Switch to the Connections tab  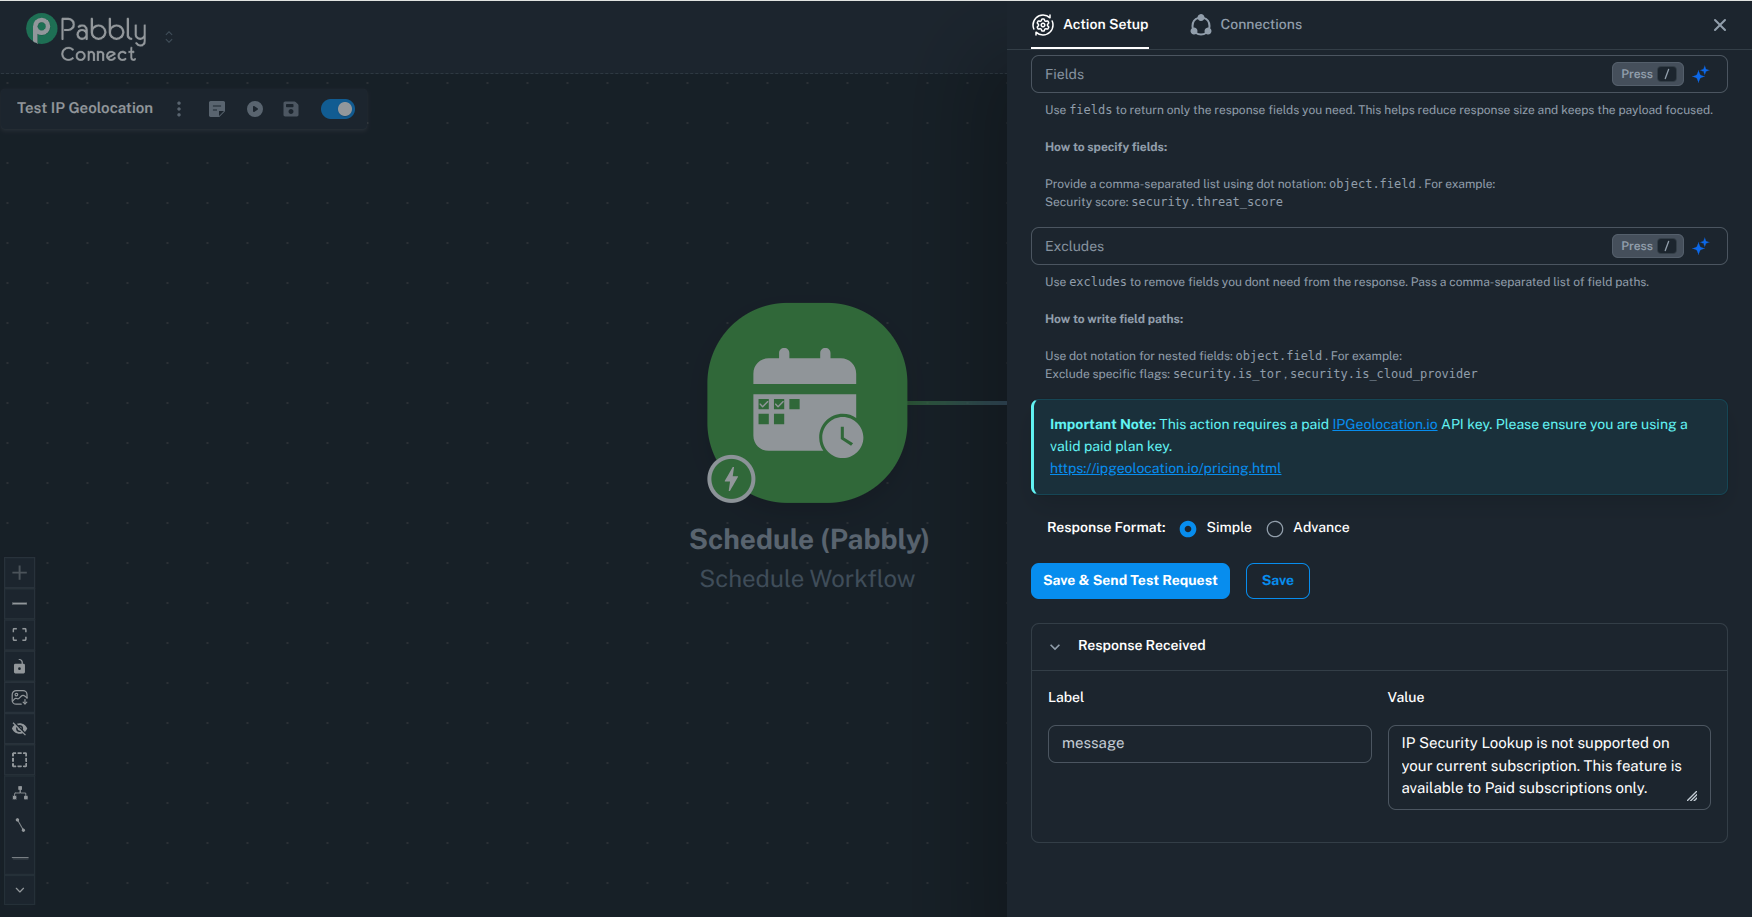point(1246,24)
